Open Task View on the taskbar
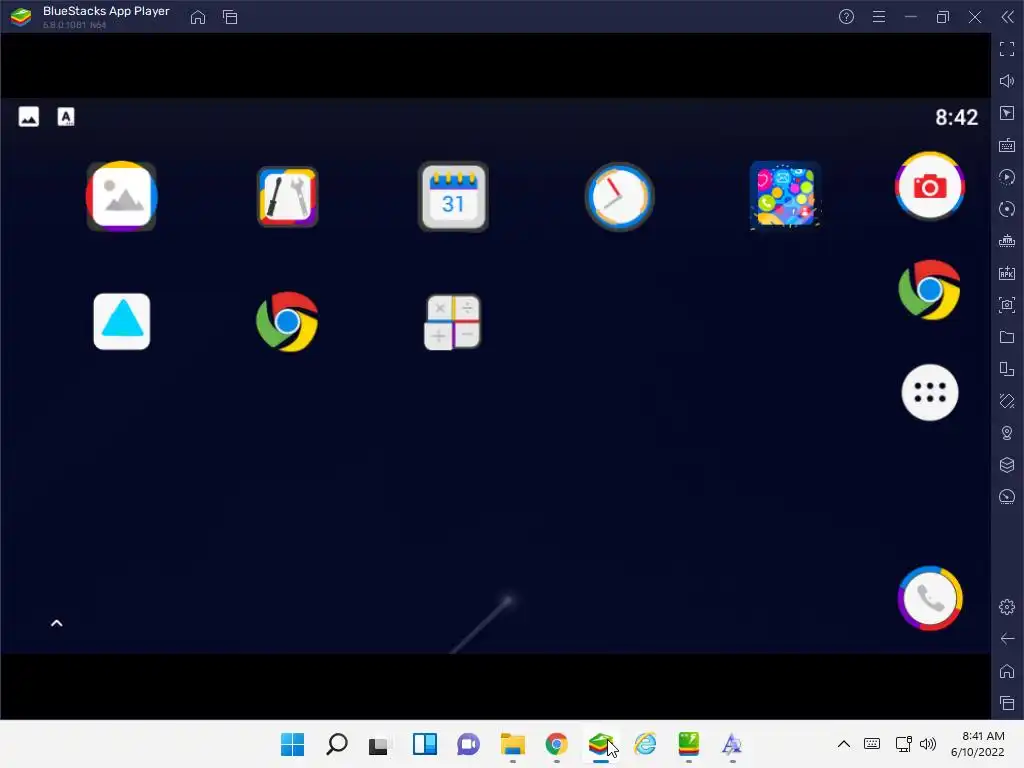 click(379, 745)
